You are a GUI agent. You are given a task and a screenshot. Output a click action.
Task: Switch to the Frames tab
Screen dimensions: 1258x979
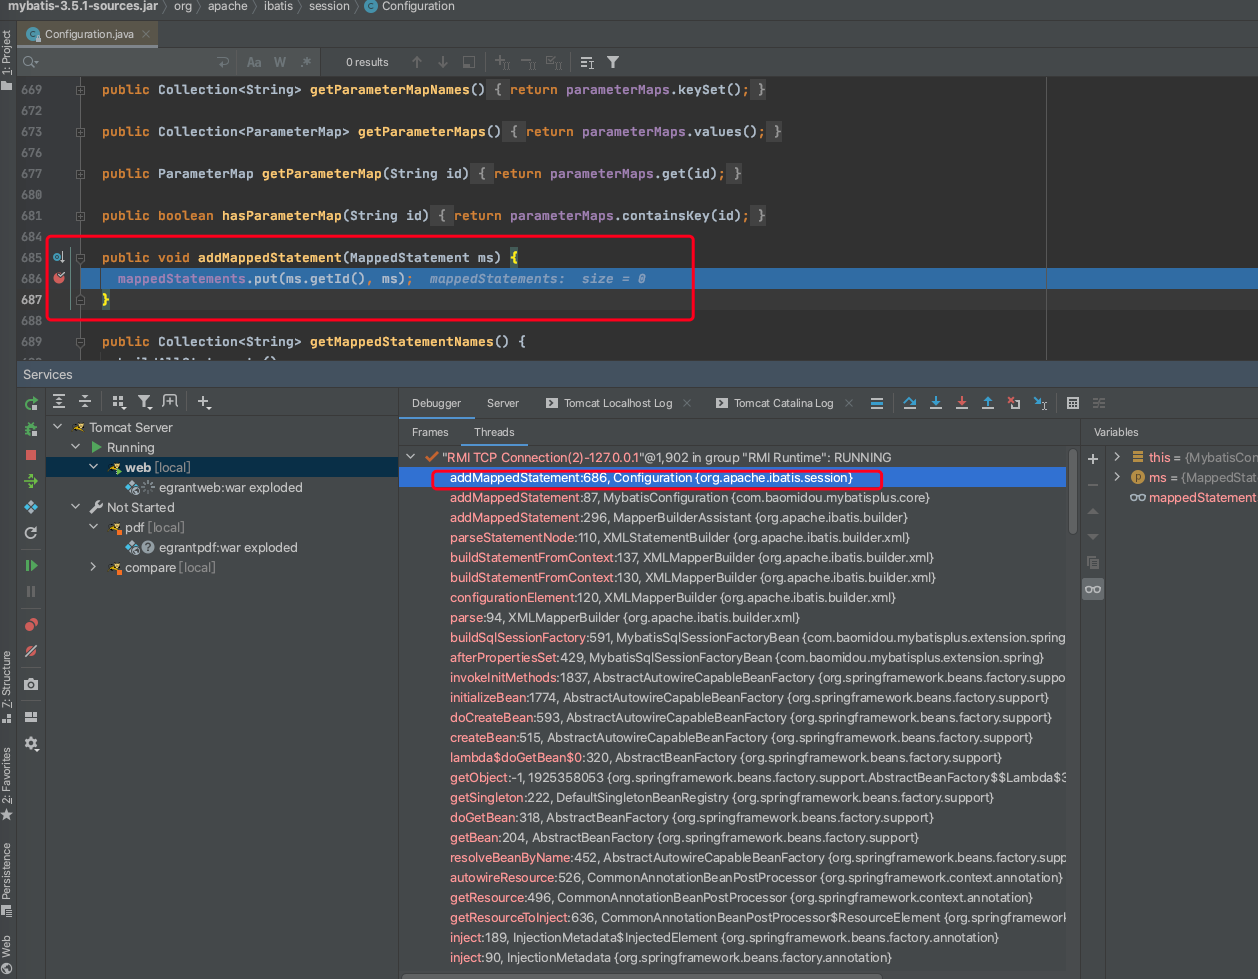pyautogui.click(x=430, y=432)
